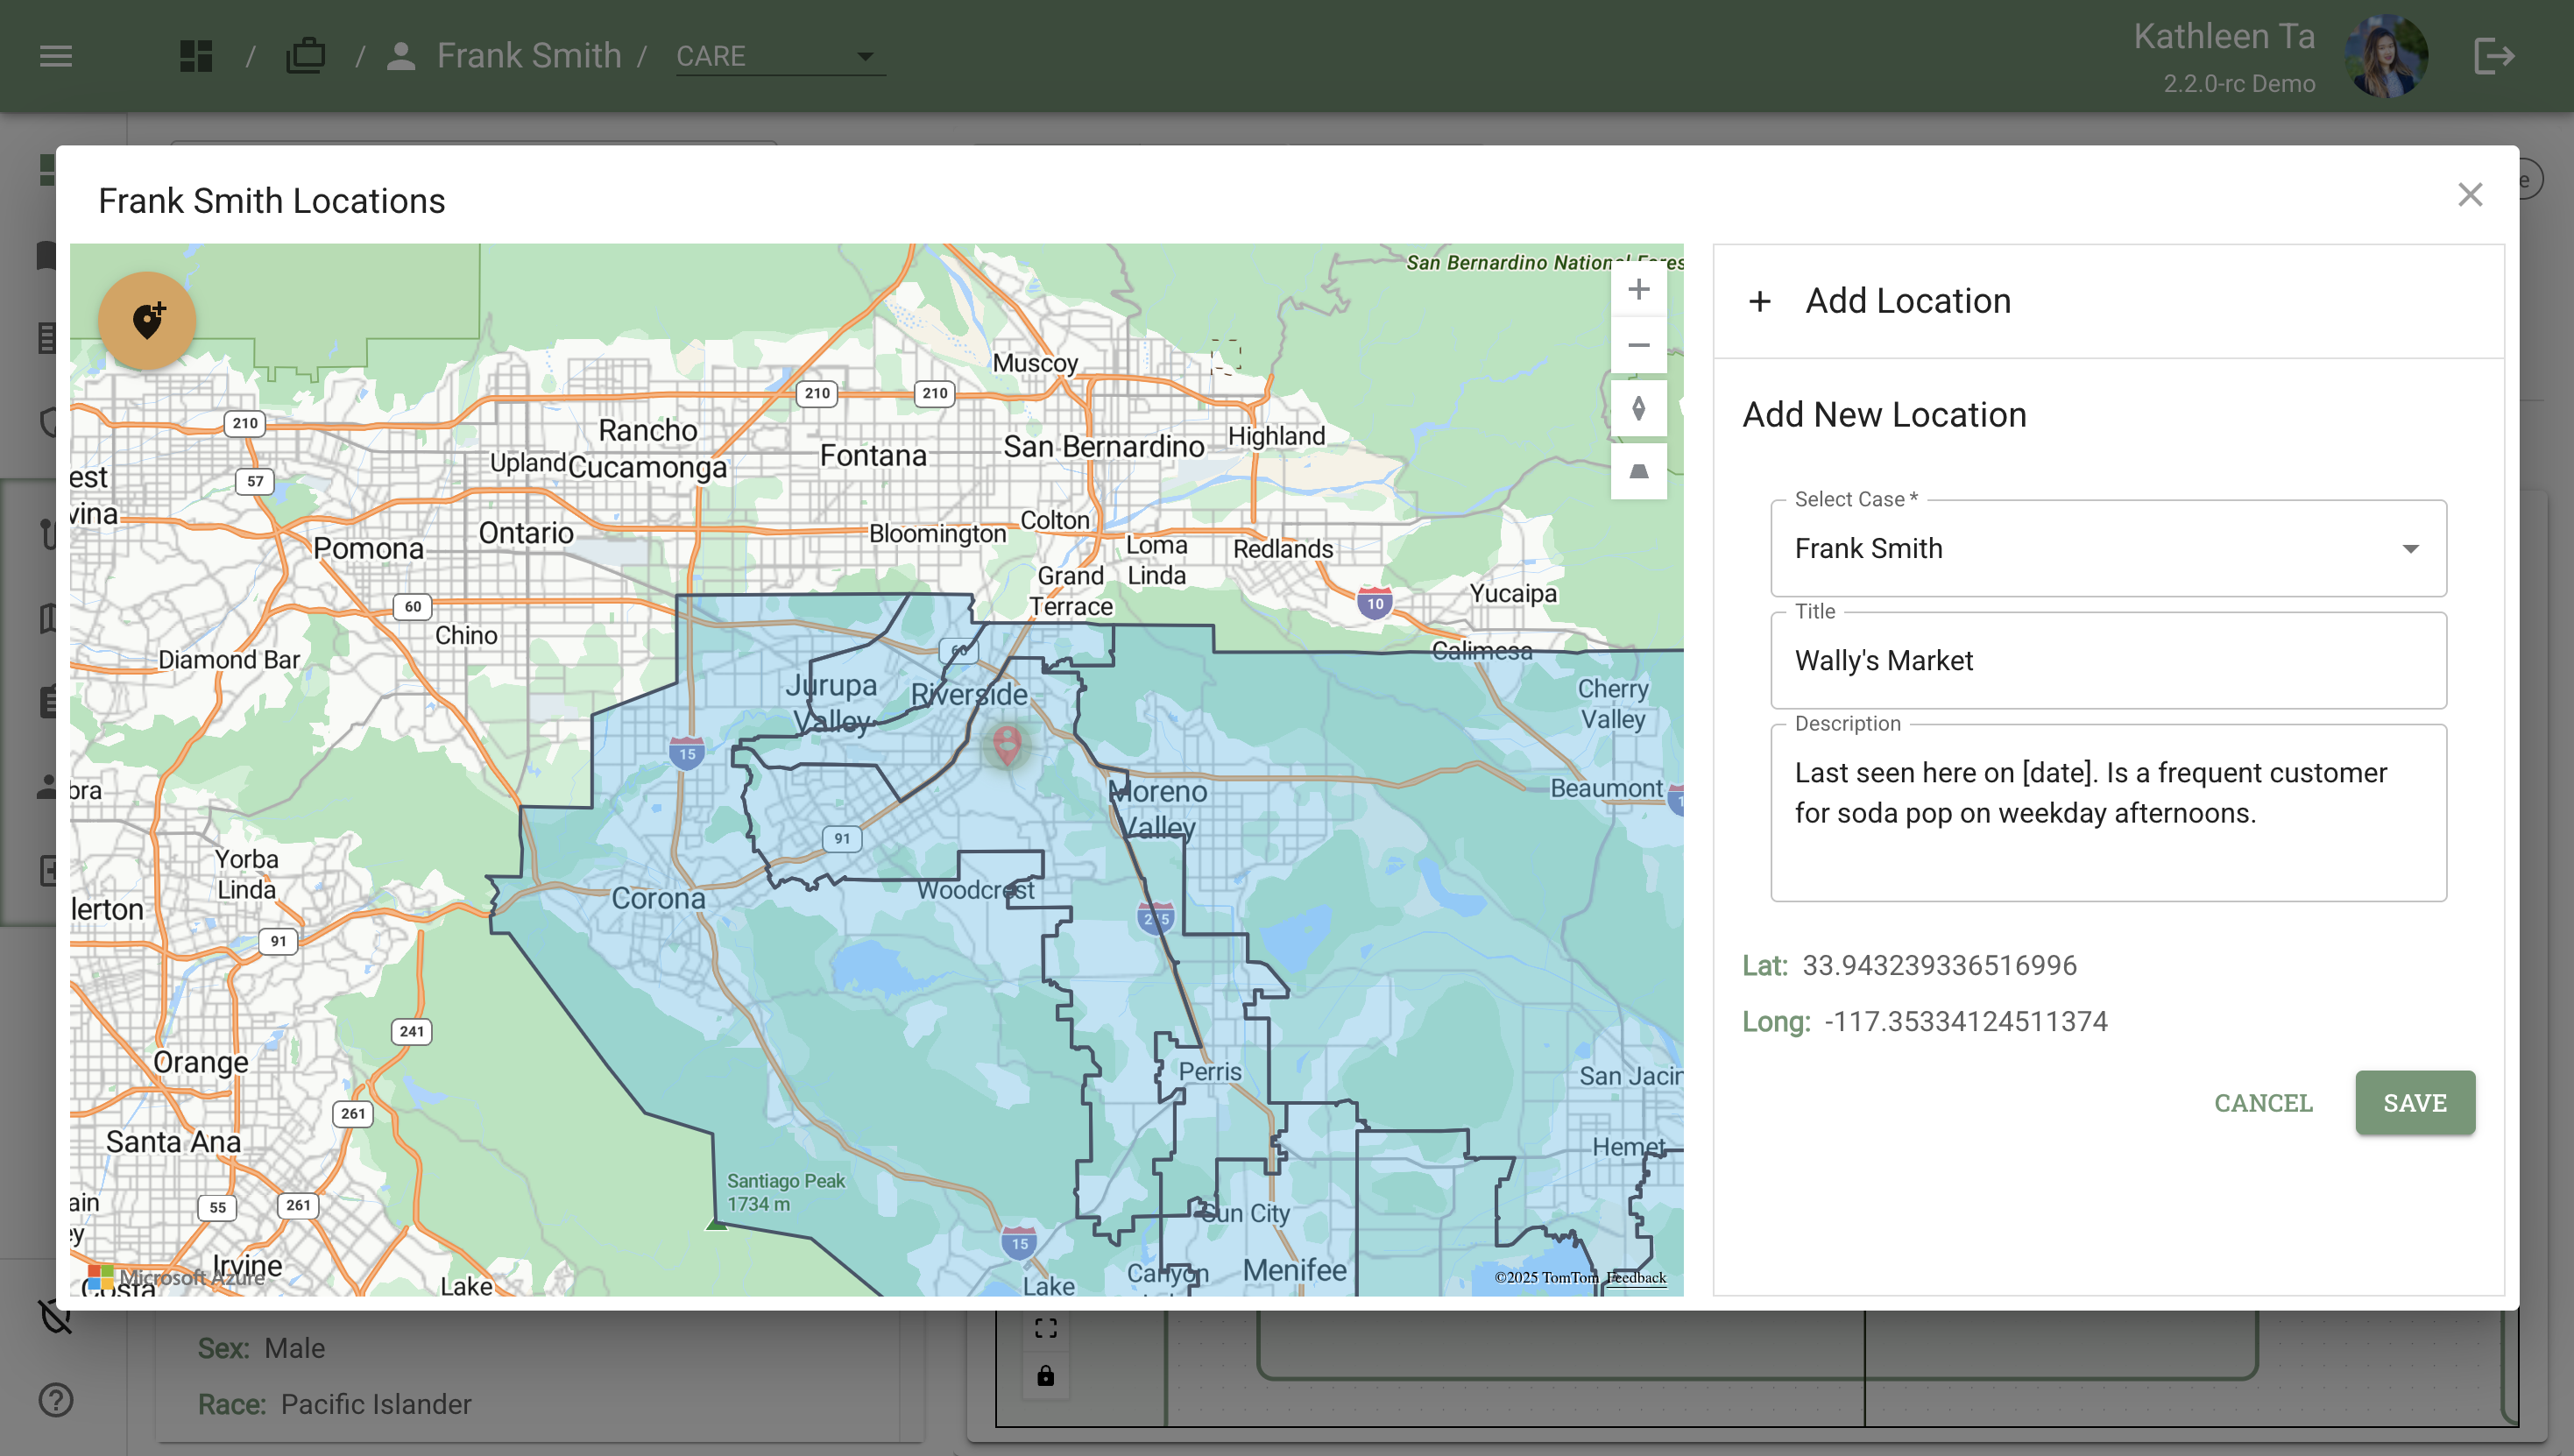The width and height of the screenshot is (2574, 1456).
Task: Open the hamburger navigation menu
Action: [x=56, y=56]
